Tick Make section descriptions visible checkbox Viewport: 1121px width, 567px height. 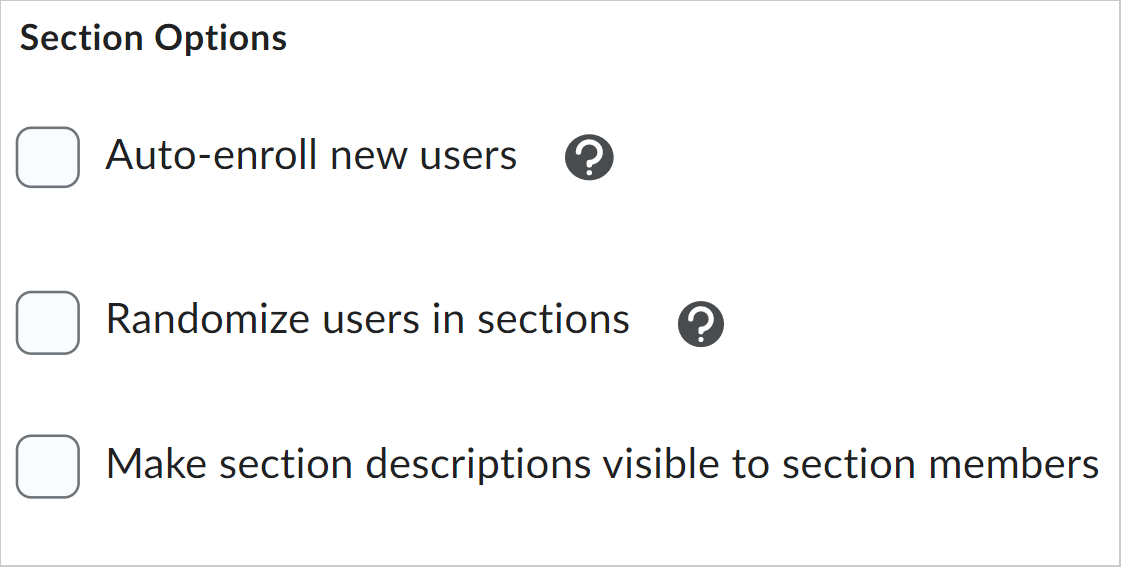coord(48,466)
